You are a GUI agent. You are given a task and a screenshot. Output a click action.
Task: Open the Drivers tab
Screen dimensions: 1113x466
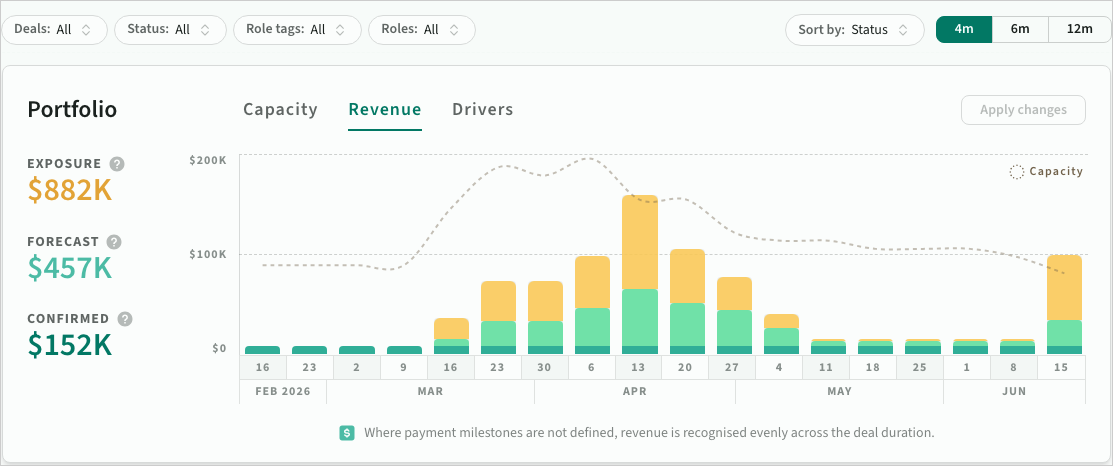pyautogui.click(x=482, y=110)
